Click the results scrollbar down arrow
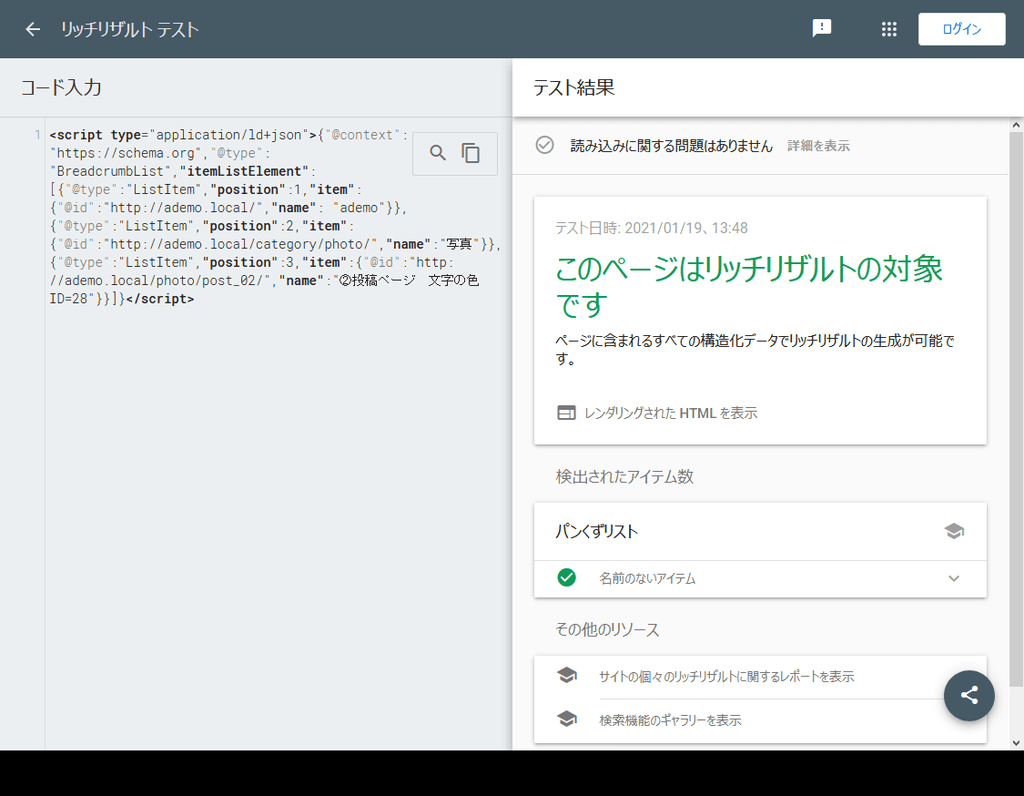Viewport: 1024px width, 796px height. tap(1016, 742)
